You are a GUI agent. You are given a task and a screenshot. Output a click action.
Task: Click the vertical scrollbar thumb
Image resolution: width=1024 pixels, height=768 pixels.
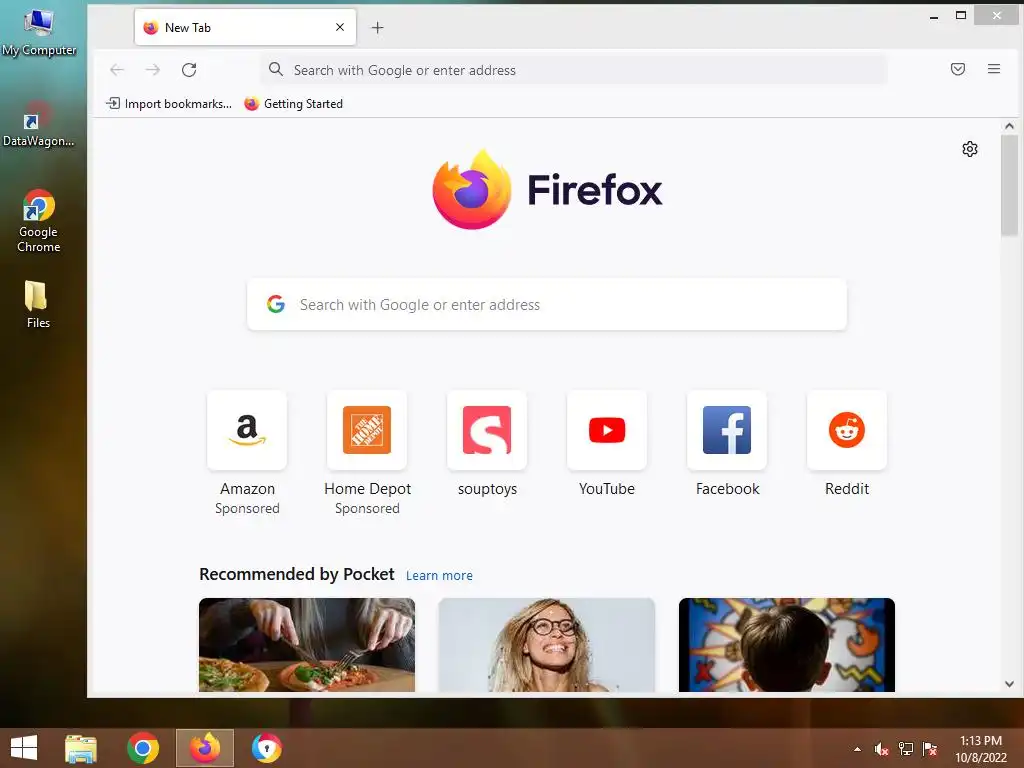(x=1009, y=184)
